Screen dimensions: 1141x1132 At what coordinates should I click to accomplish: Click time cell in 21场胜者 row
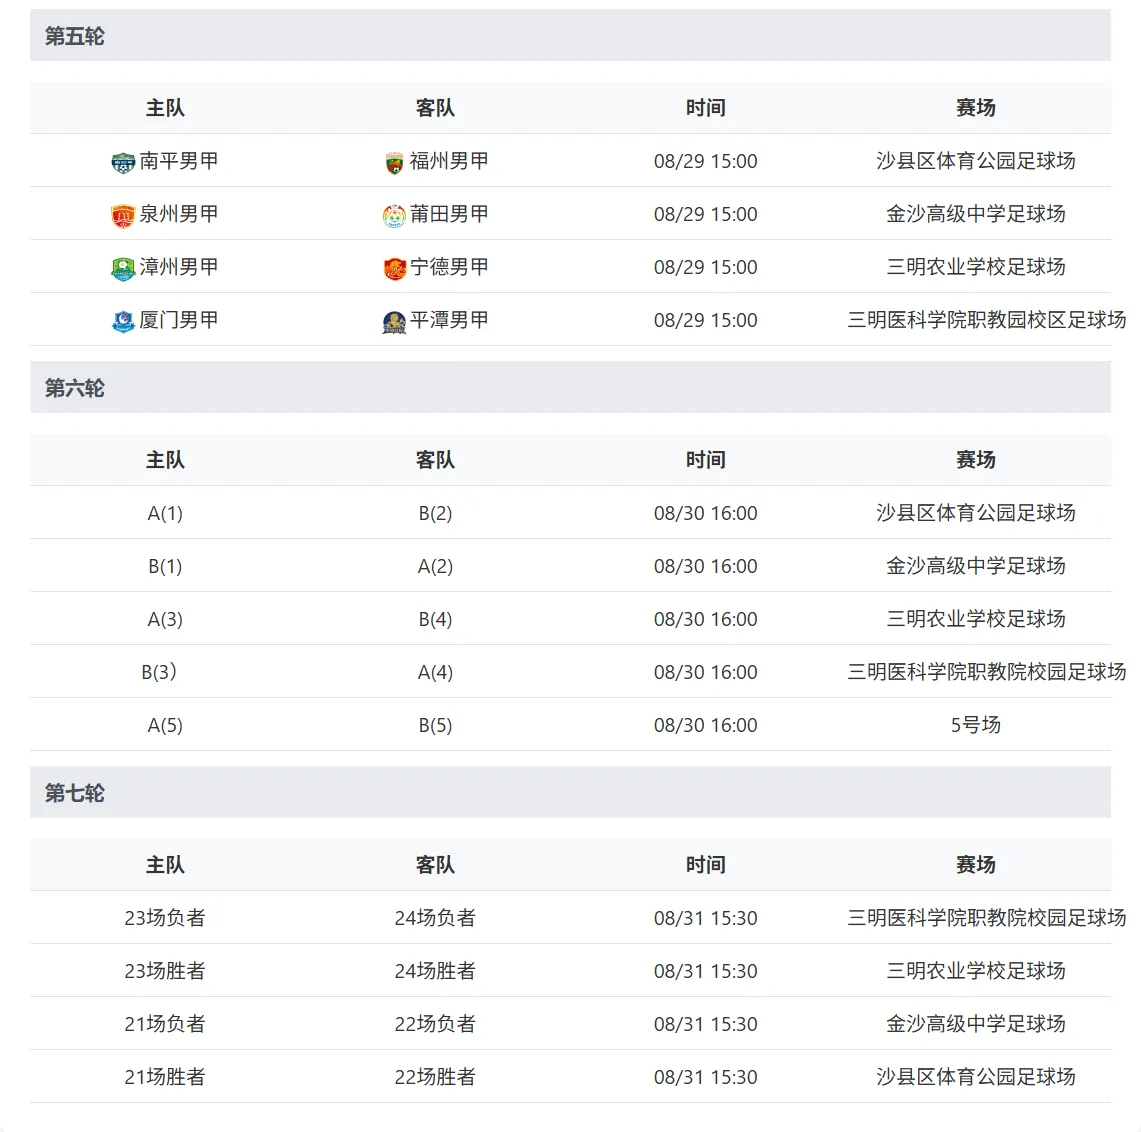705,1077
